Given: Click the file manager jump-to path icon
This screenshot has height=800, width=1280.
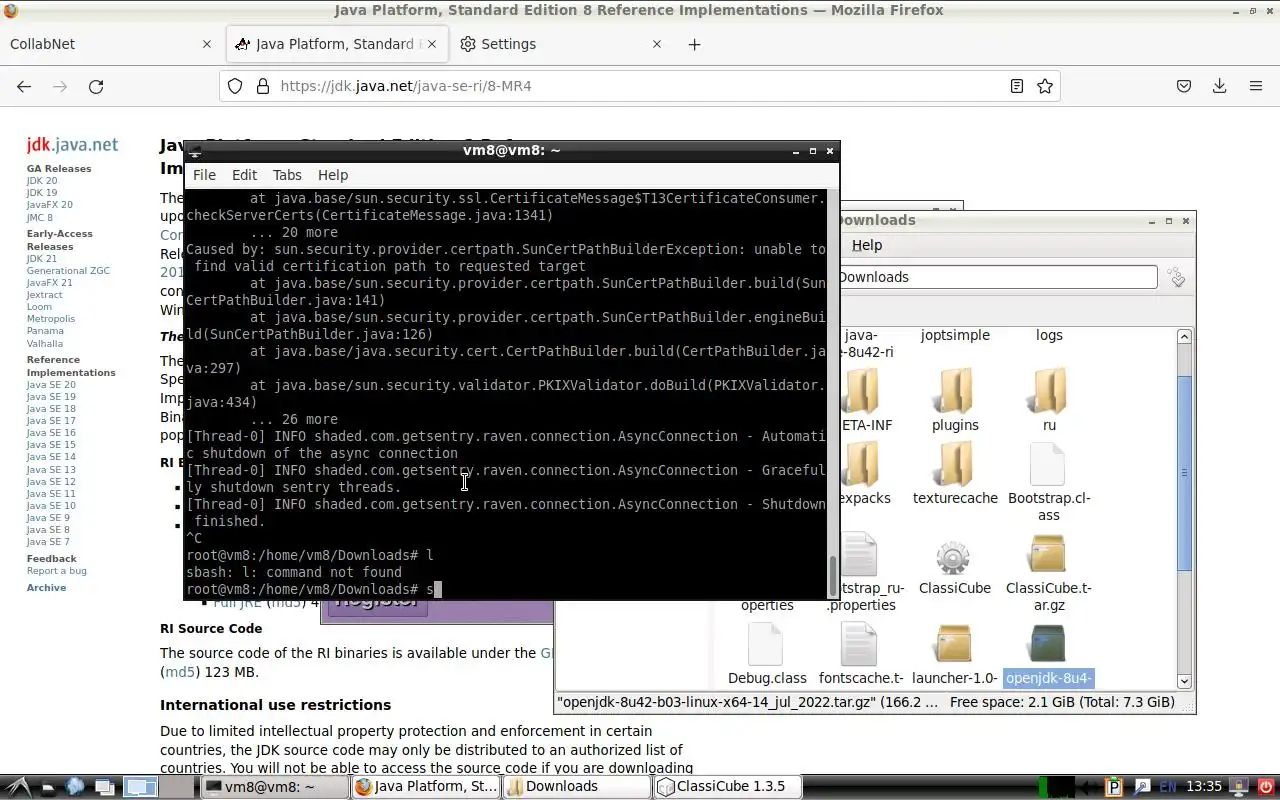Looking at the screenshot, I should [1177, 278].
